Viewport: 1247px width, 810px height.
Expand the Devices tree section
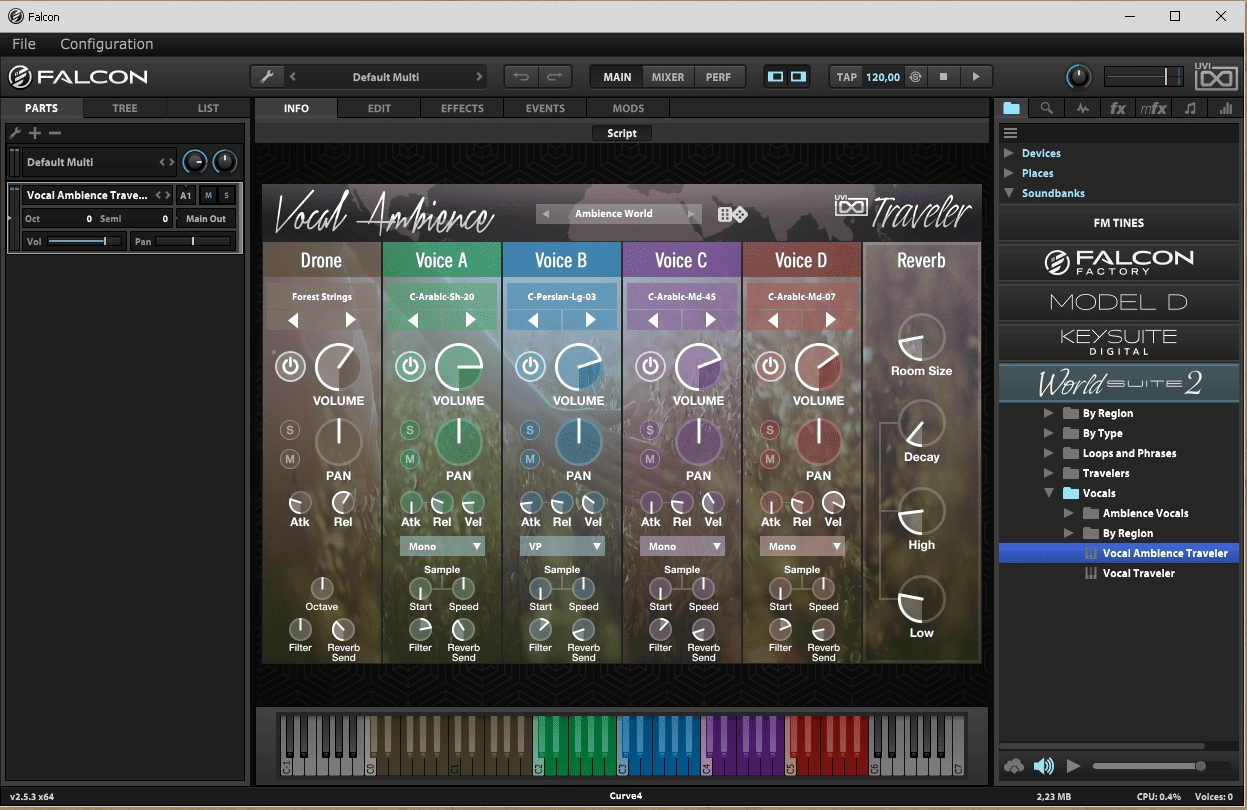pos(1009,153)
